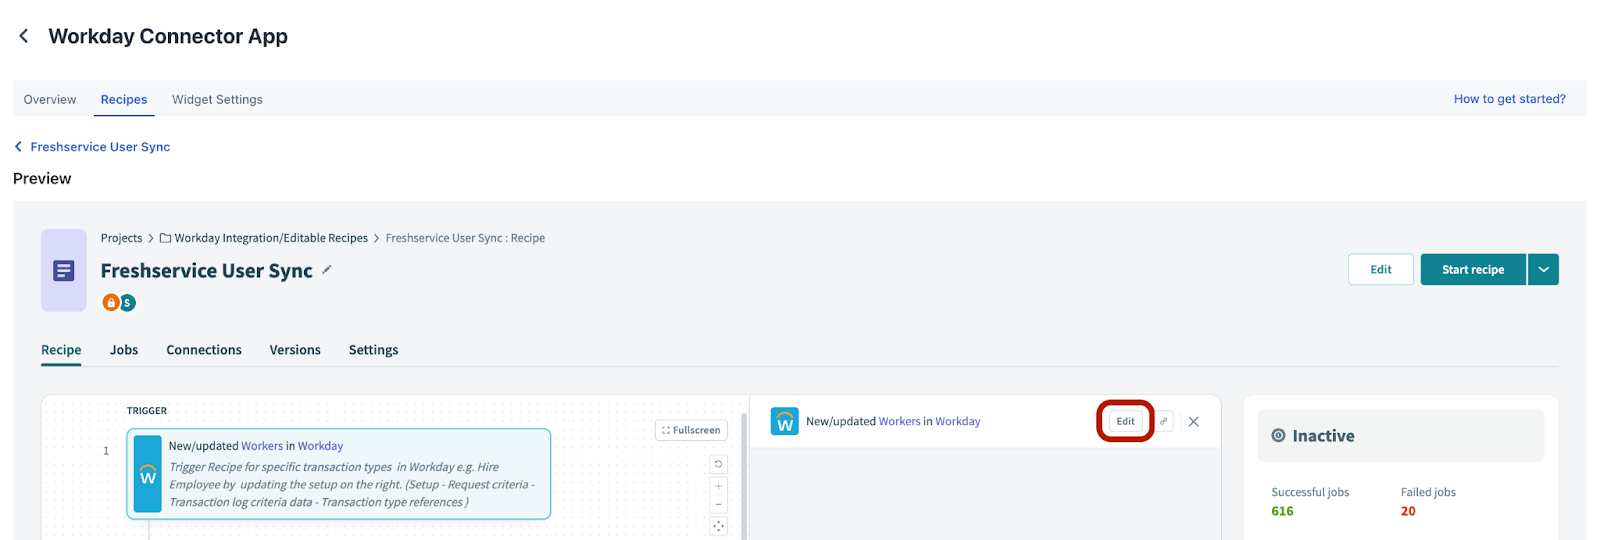This screenshot has width=1600, height=540.
Task: Rename recipe with the pencil icon
Action: (x=327, y=270)
